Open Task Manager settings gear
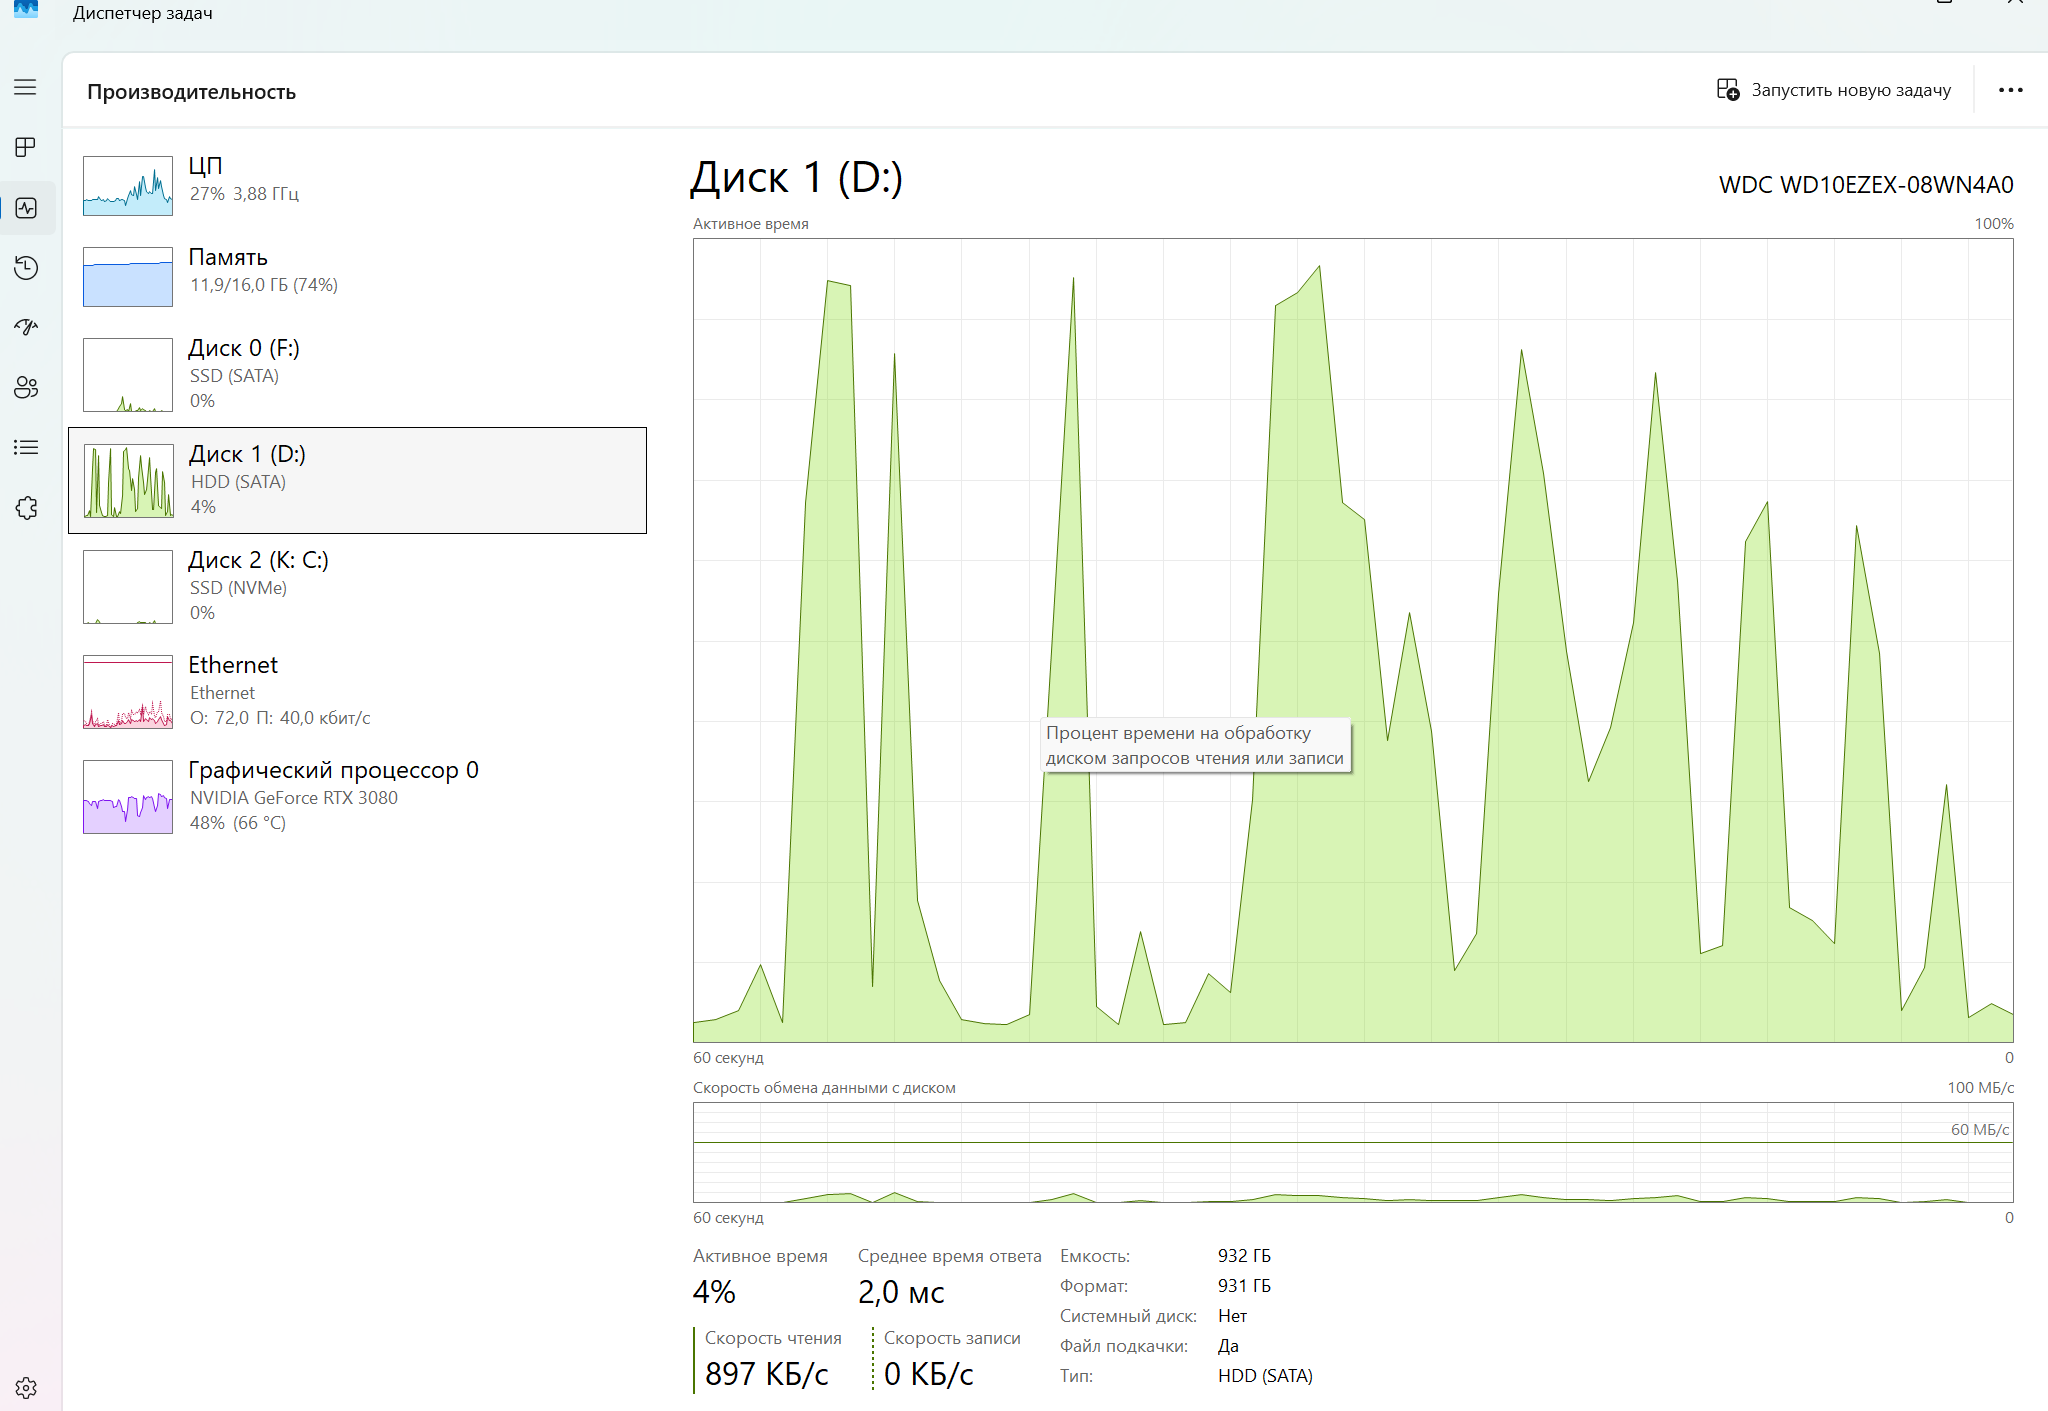 click(x=26, y=1388)
